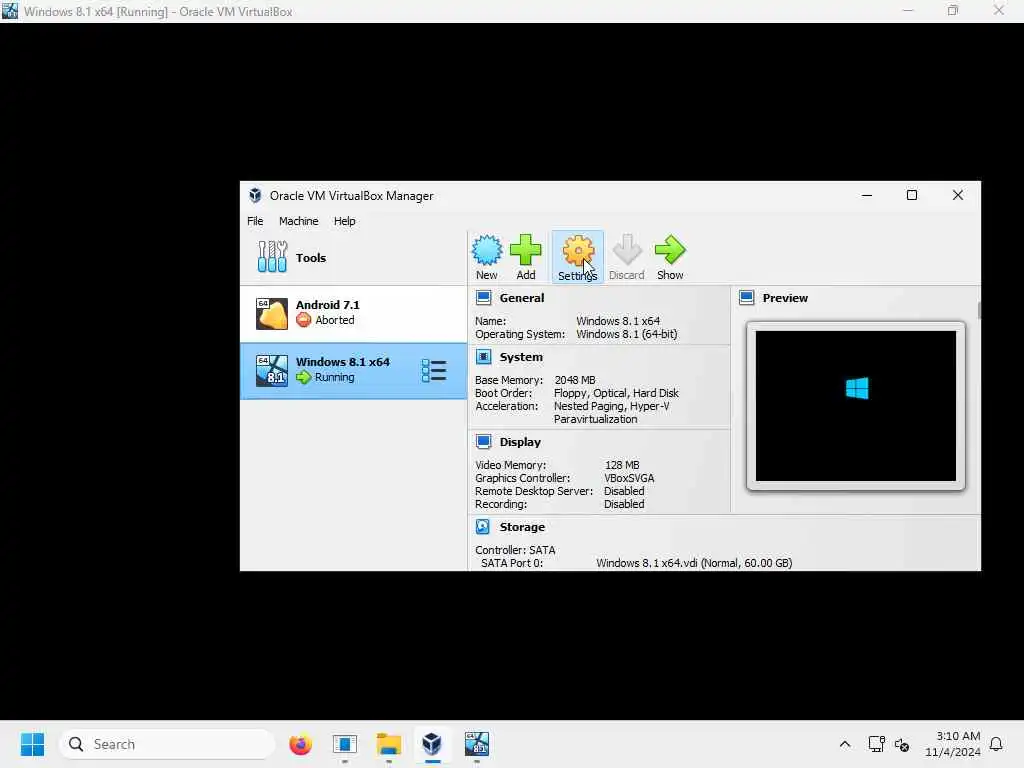The height and width of the screenshot is (768, 1024).
Task: Open the System section heading link
Action: (x=520, y=357)
